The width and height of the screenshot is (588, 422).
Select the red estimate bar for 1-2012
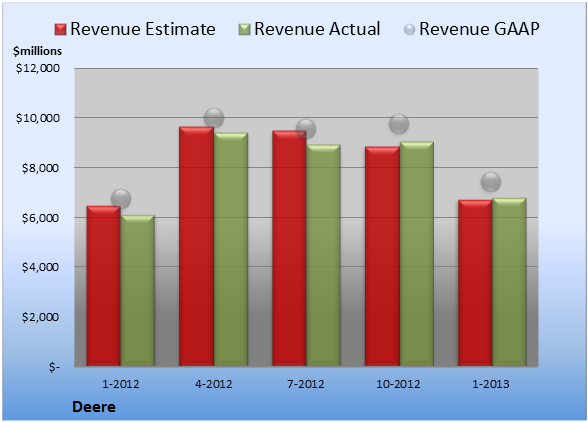104,286
